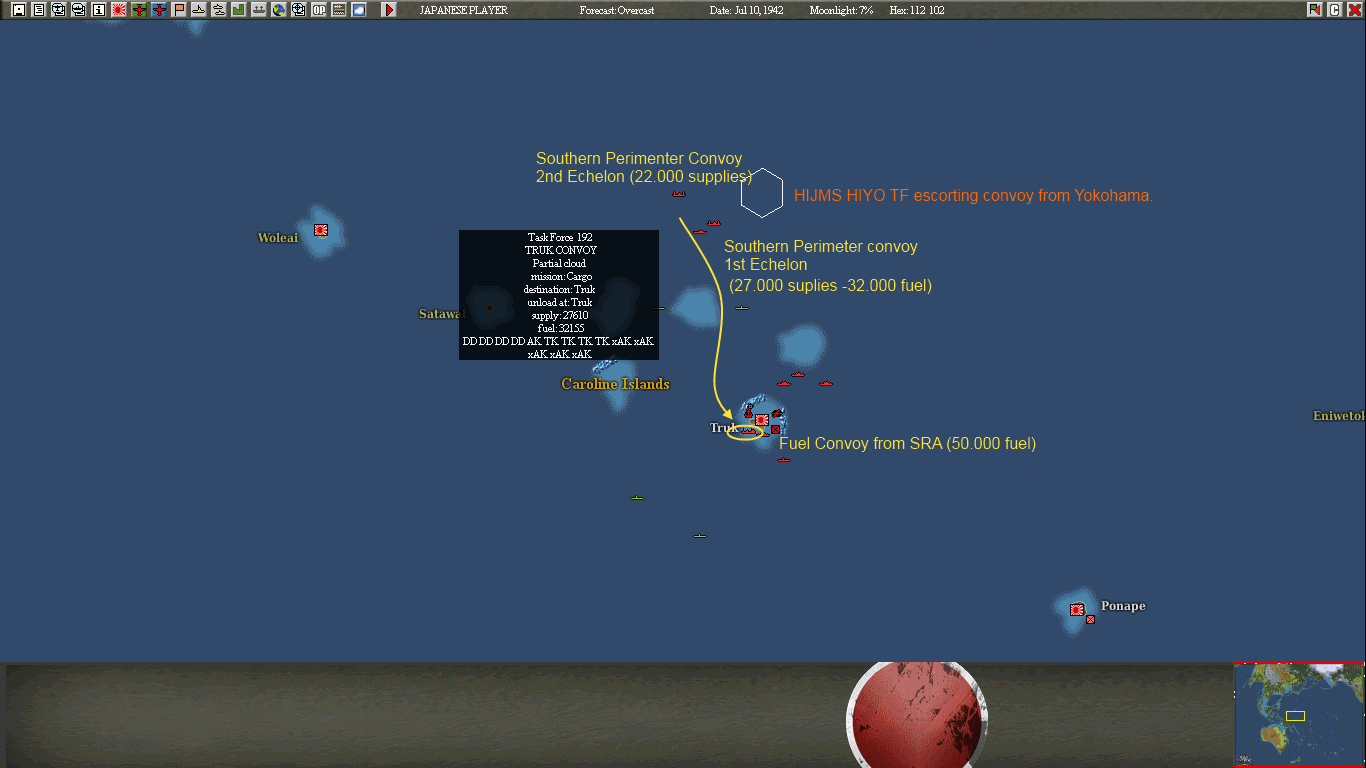Click the green land shape toolbar icon
This screenshot has width=1366, height=768.
point(239,10)
